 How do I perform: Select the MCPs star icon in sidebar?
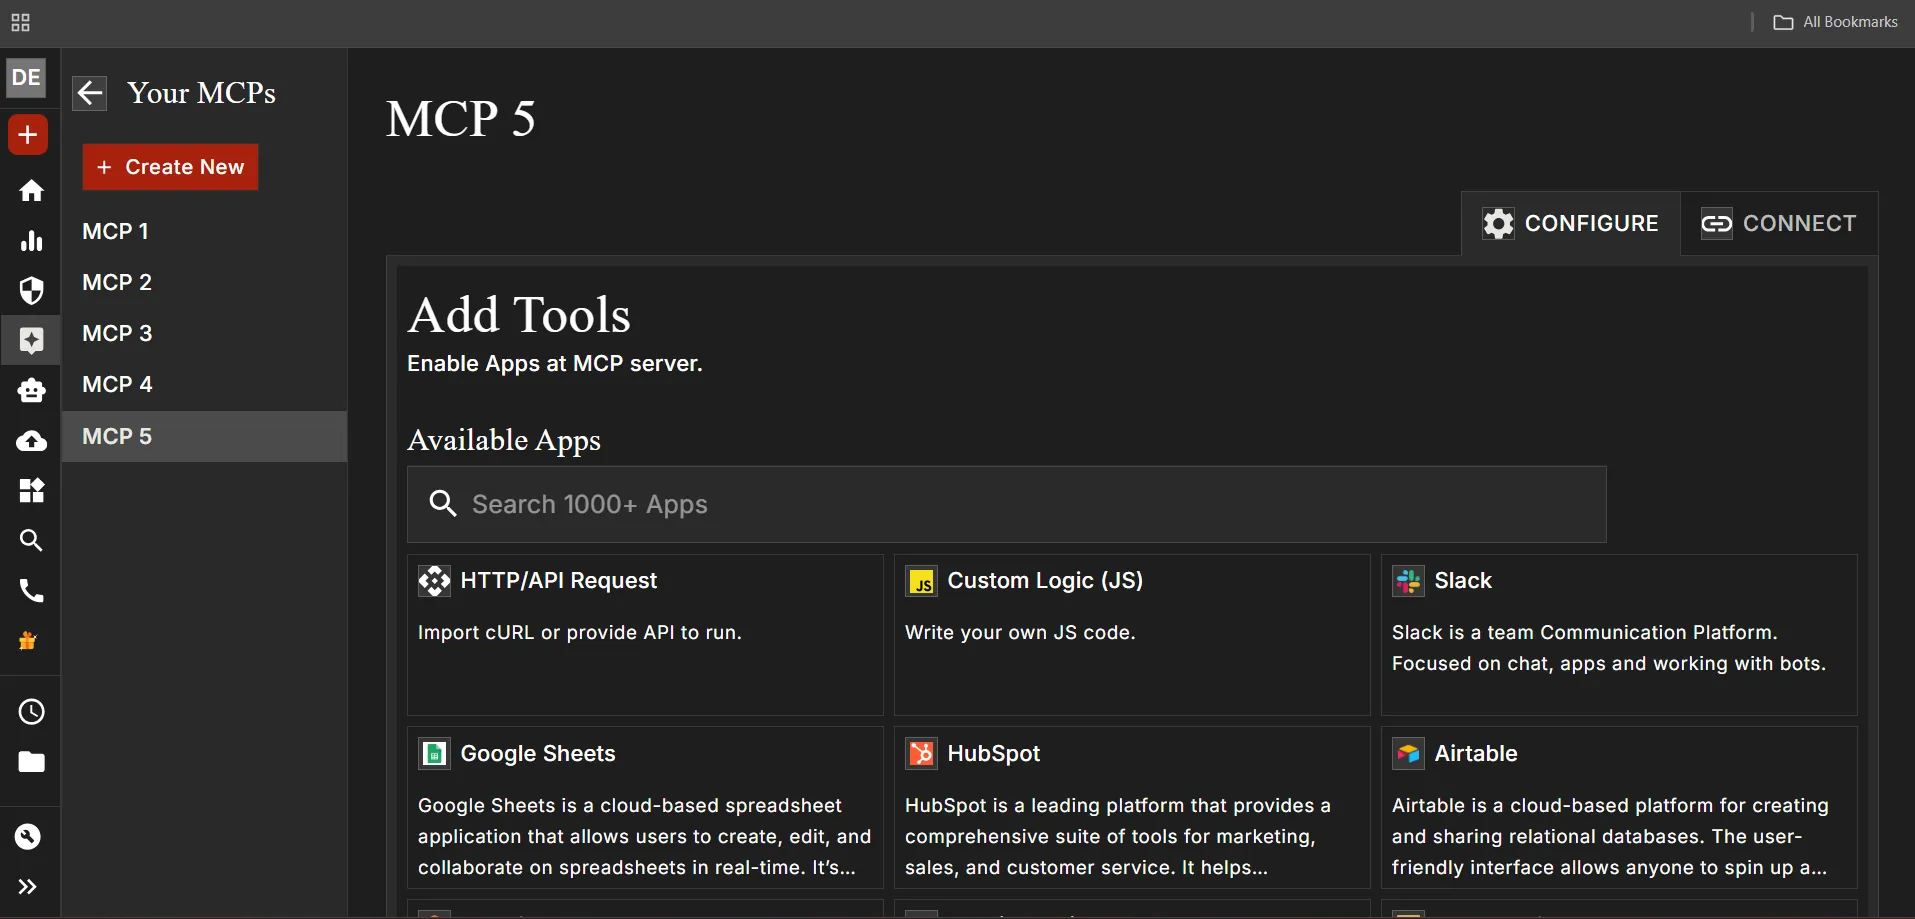click(x=31, y=340)
